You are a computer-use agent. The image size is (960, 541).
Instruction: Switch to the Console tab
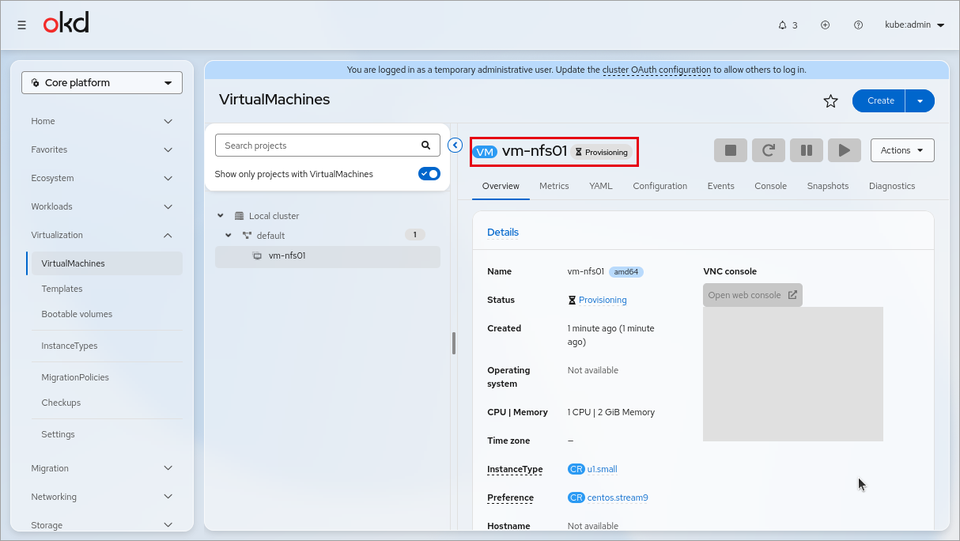tap(770, 186)
